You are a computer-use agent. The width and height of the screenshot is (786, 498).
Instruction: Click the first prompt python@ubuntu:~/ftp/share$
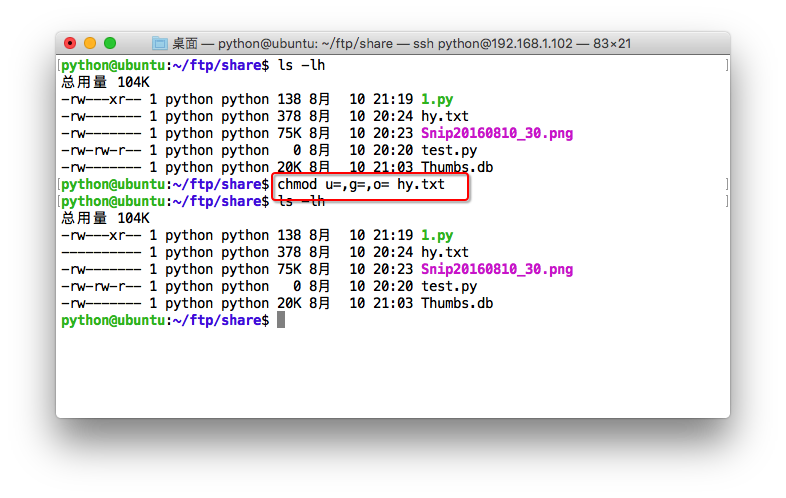[165, 65]
